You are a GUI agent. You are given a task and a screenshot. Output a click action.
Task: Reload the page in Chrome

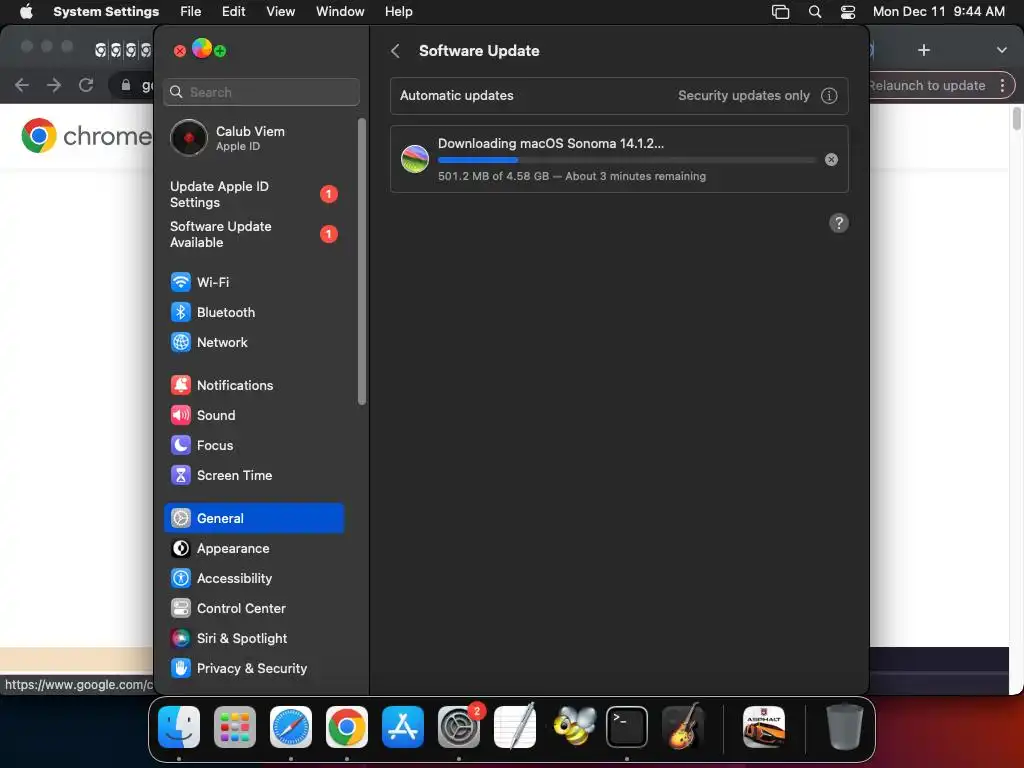86,85
